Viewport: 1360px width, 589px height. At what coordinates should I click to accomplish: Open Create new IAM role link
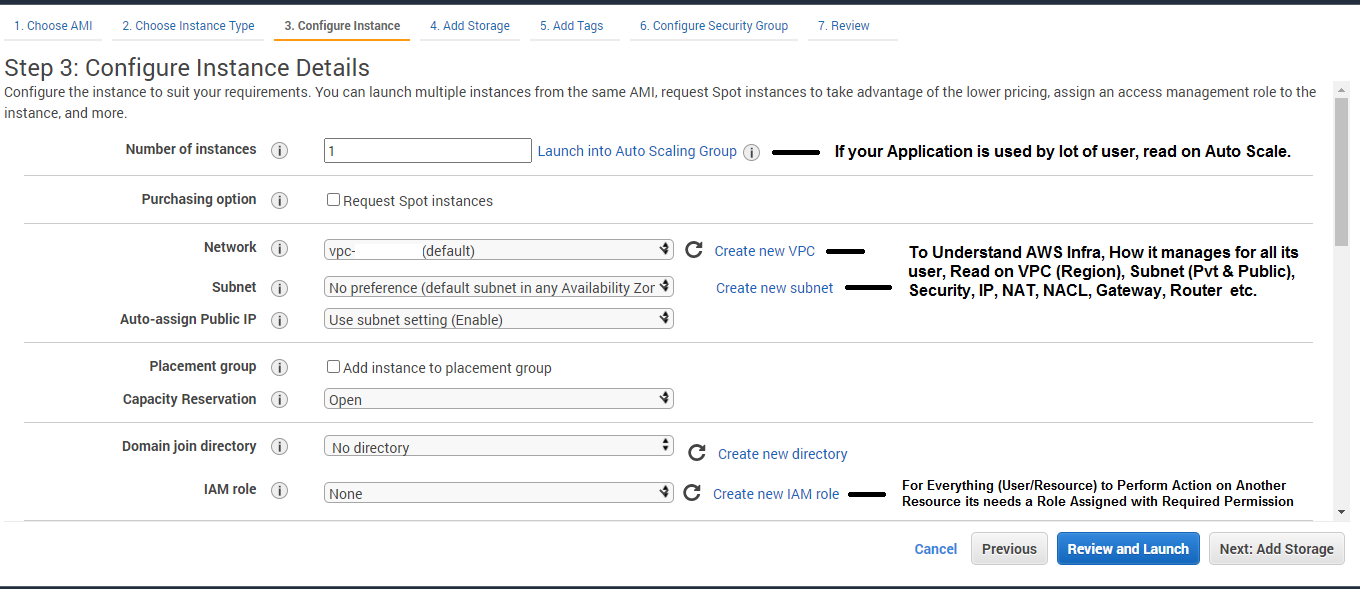(776, 494)
